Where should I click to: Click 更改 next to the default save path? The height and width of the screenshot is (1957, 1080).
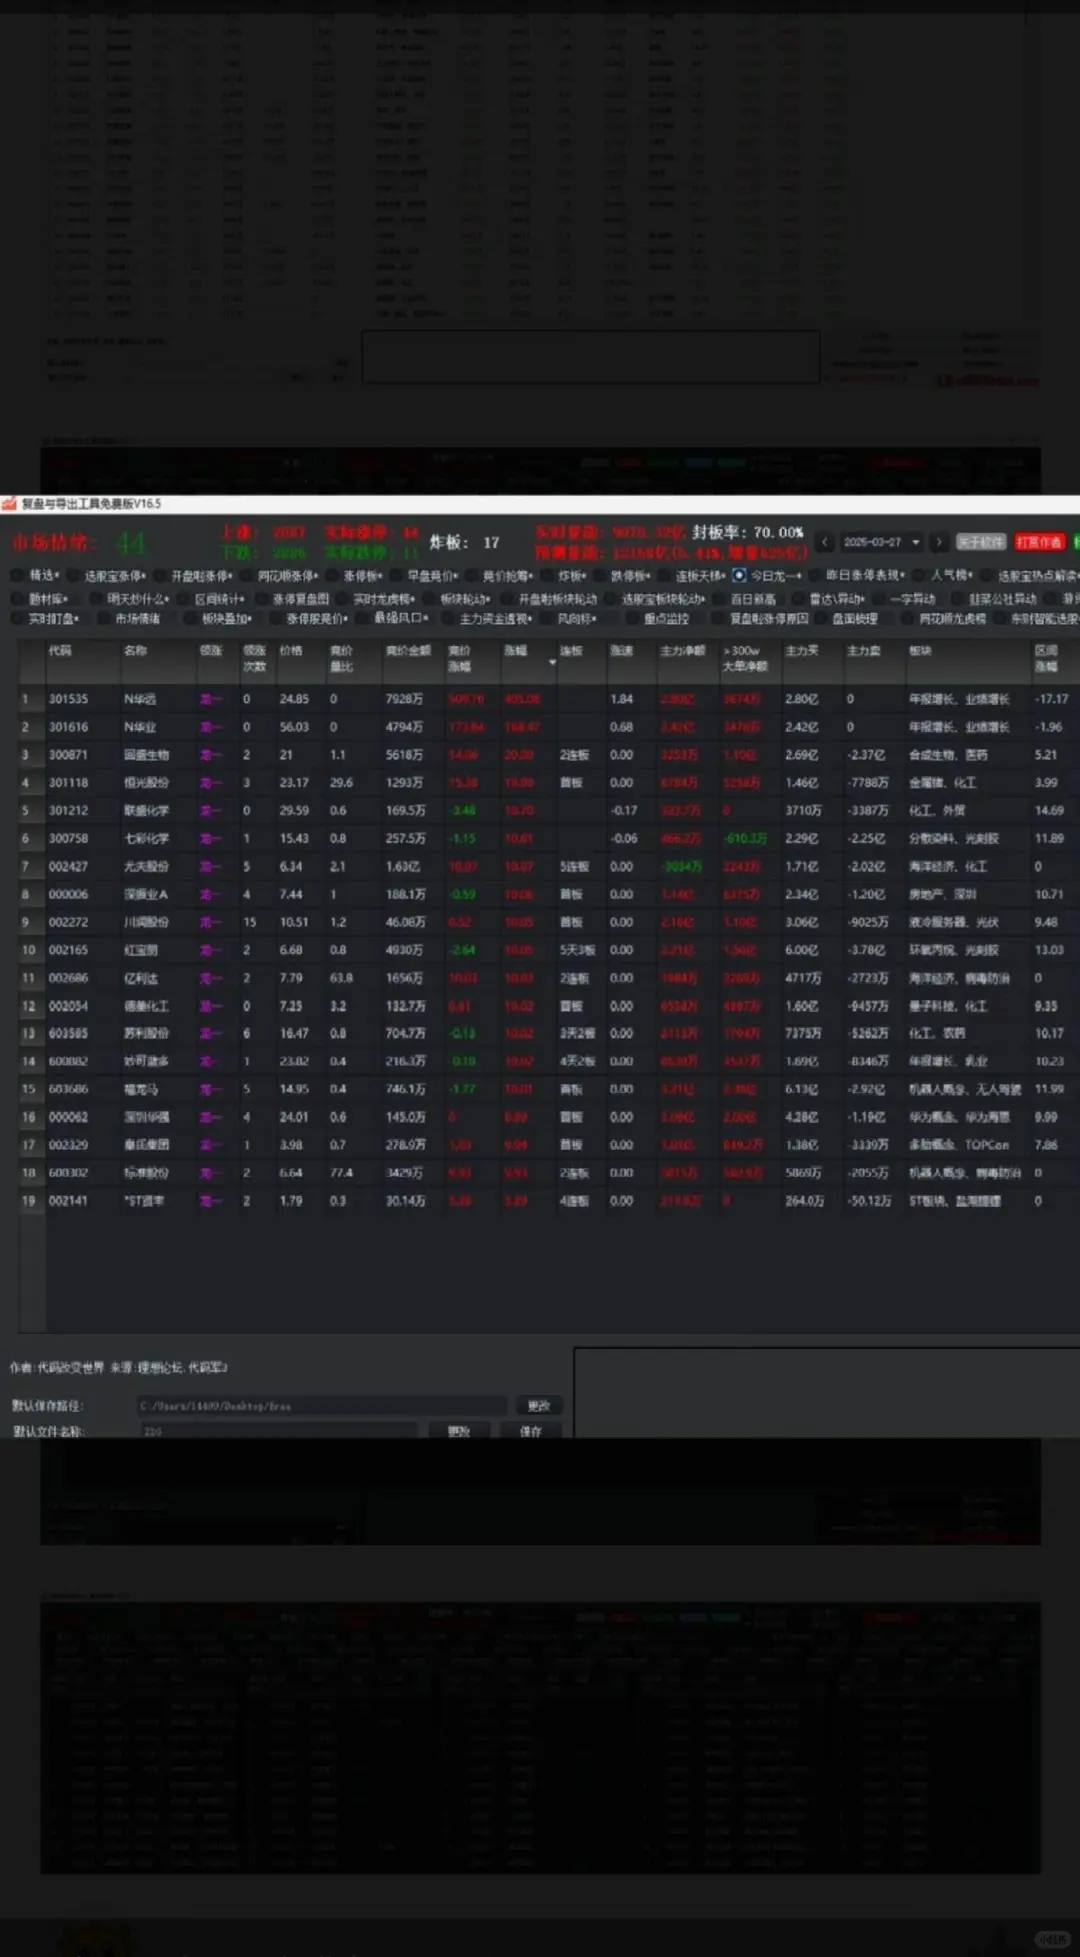[x=538, y=1405]
